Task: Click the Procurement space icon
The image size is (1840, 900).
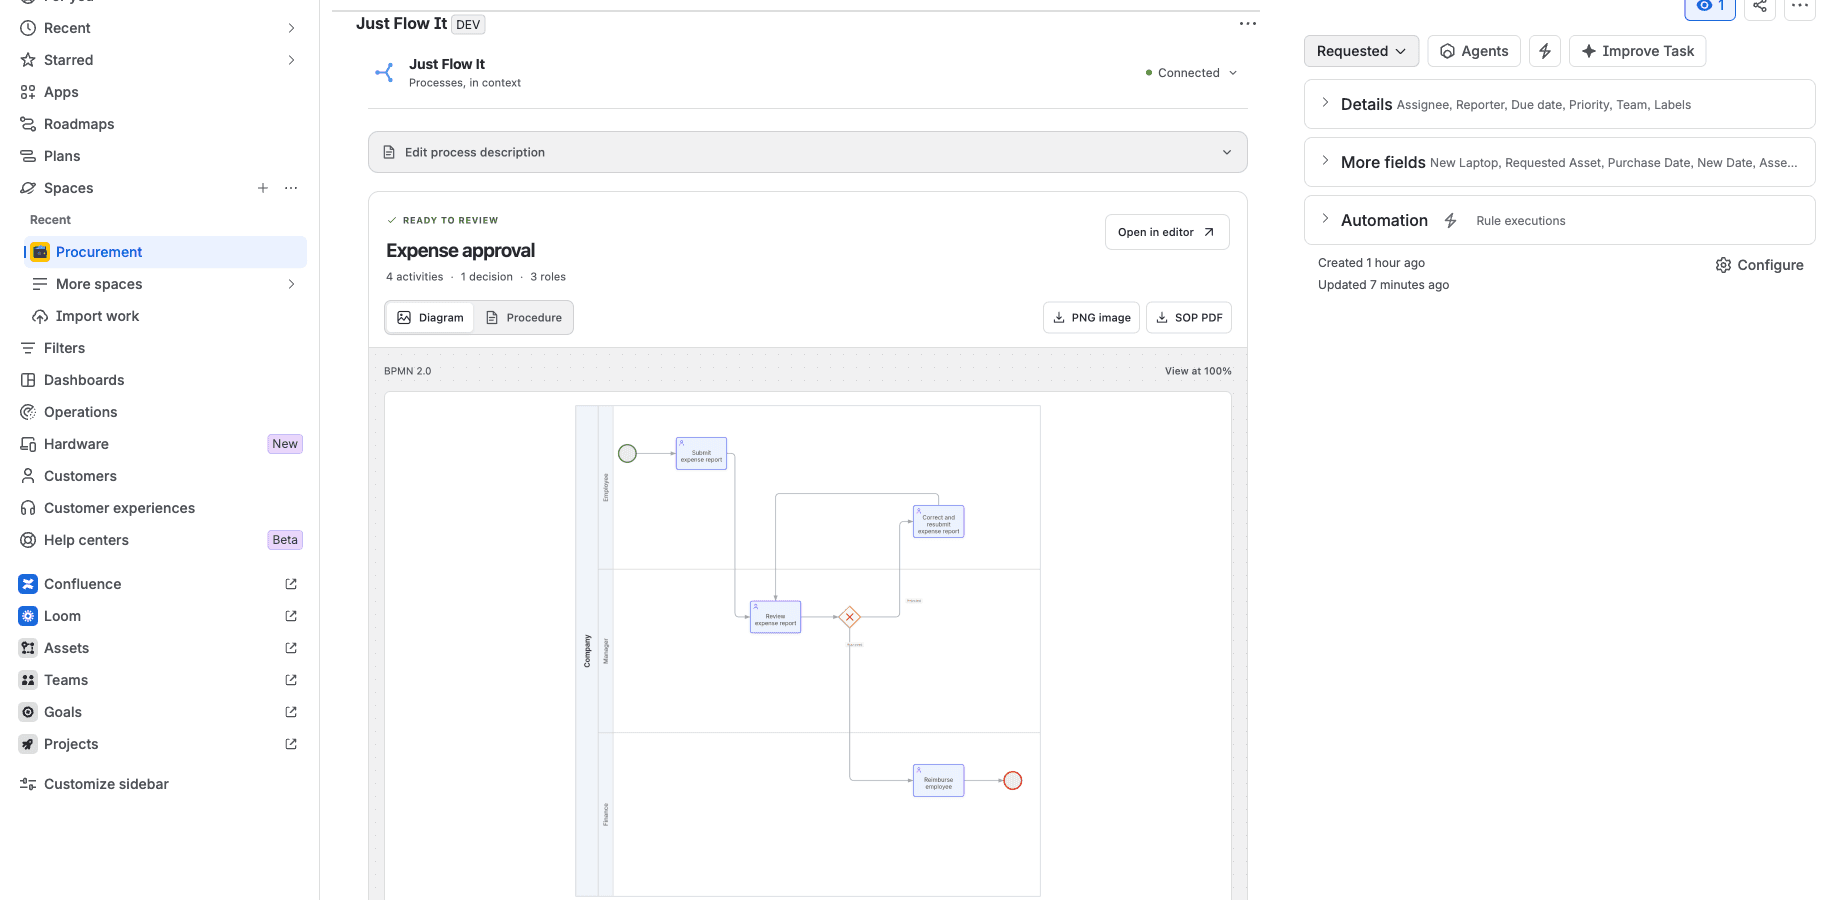Action: click(x=40, y=252)
